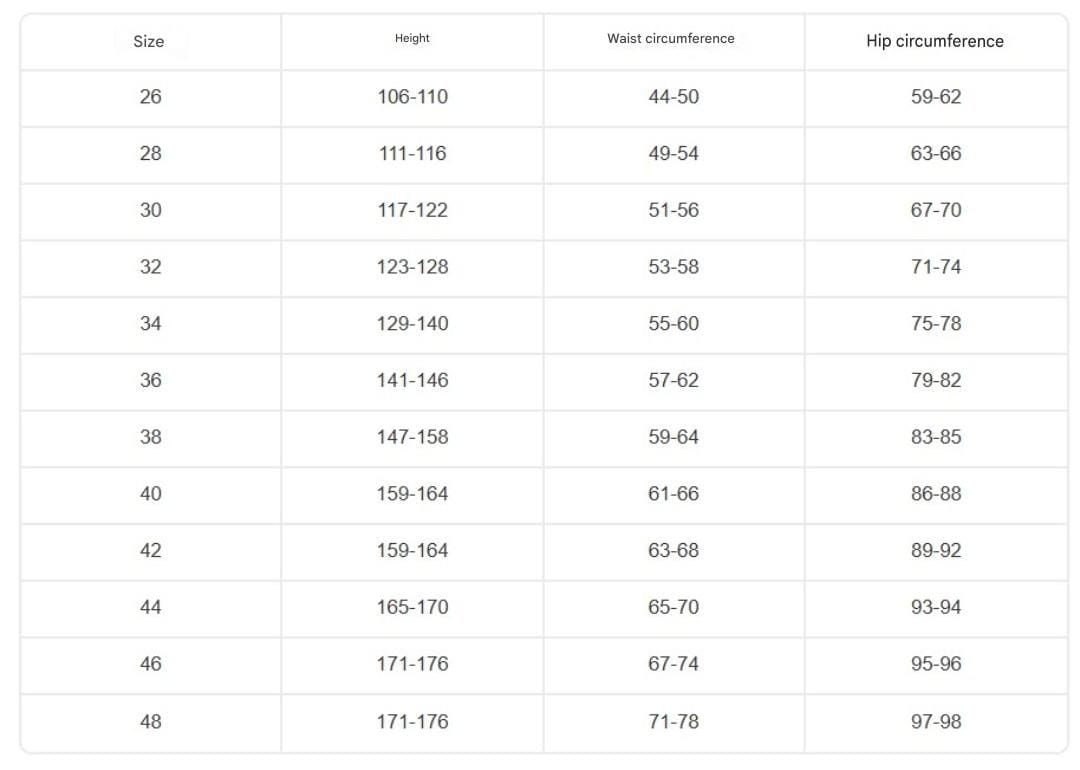Click the size 26 cell
Screen dimensions: 1080x770
pyautogui.click(x=150, y=96)
